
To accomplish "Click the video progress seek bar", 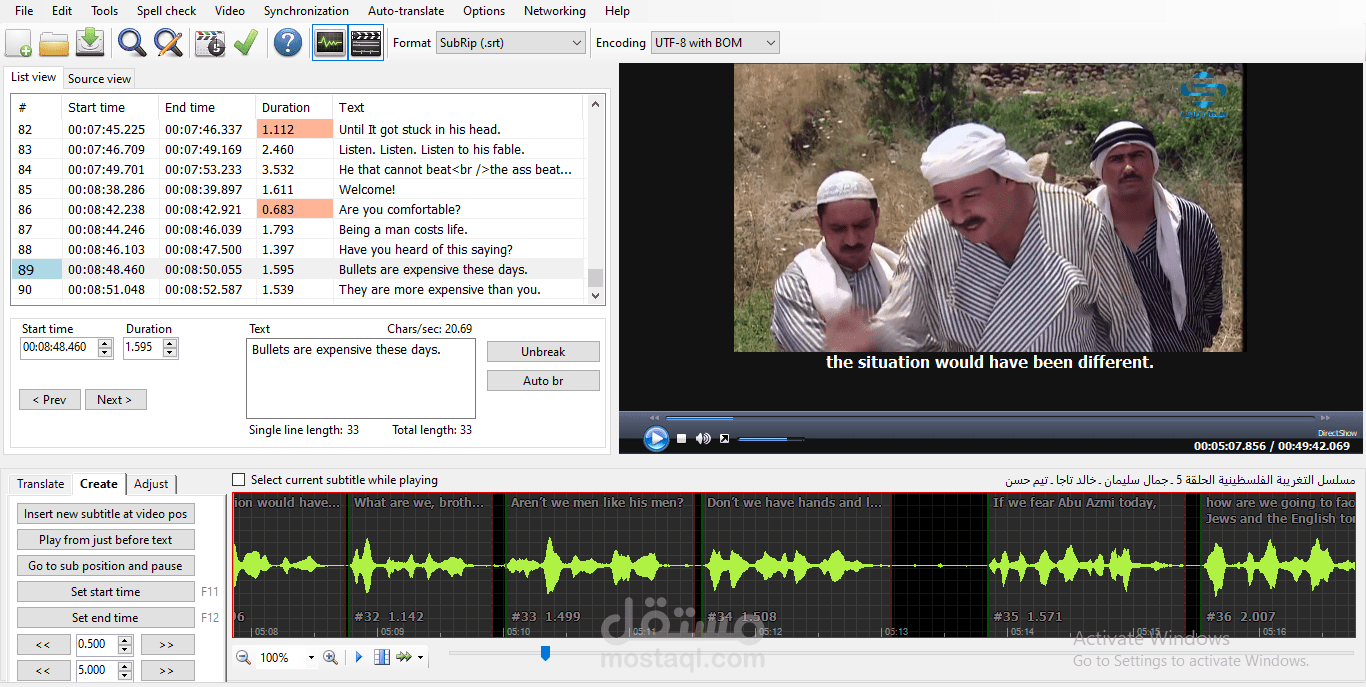I will coord(990,418).
